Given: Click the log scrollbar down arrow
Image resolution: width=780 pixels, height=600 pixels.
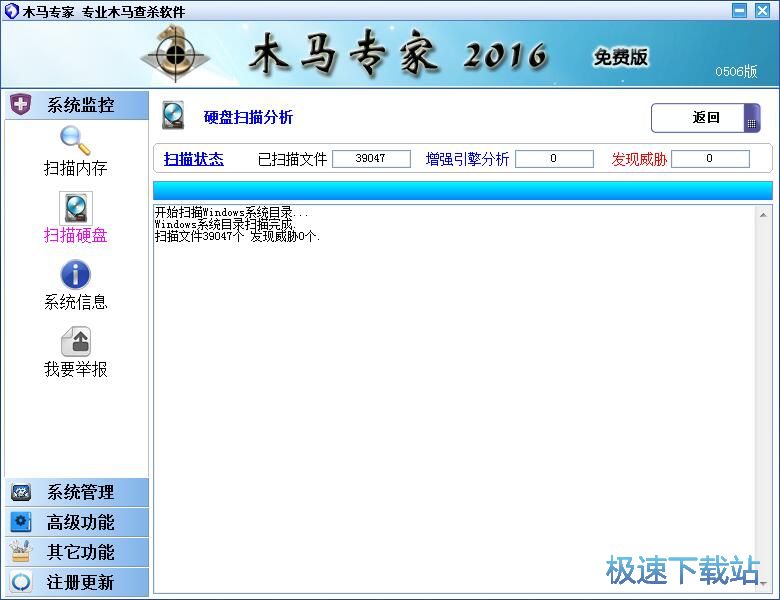Looking at the screenshot, I should (764, 583).
